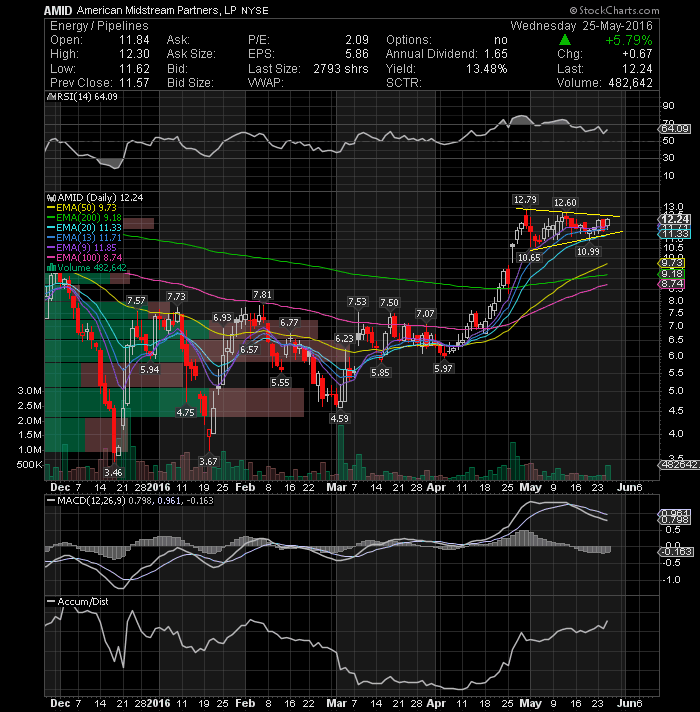Click the 7.81 February high annotation

point(262,295)
